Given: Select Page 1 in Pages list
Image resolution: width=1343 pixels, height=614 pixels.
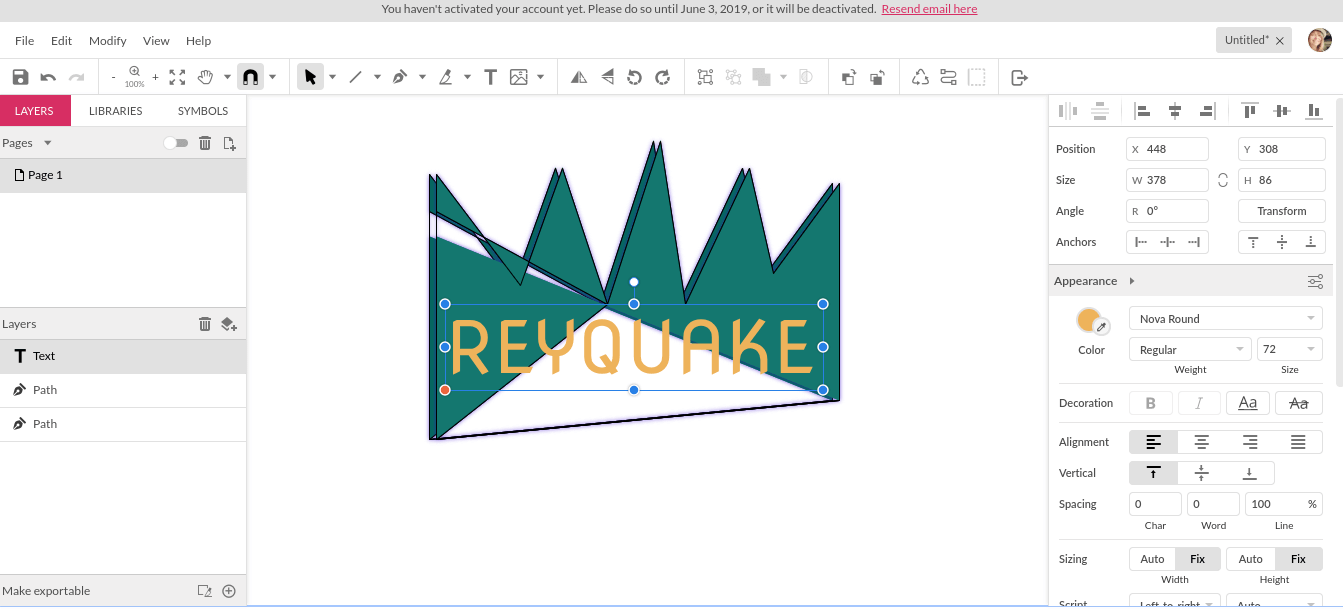Looking at the screenshot, I should (123, 175).
